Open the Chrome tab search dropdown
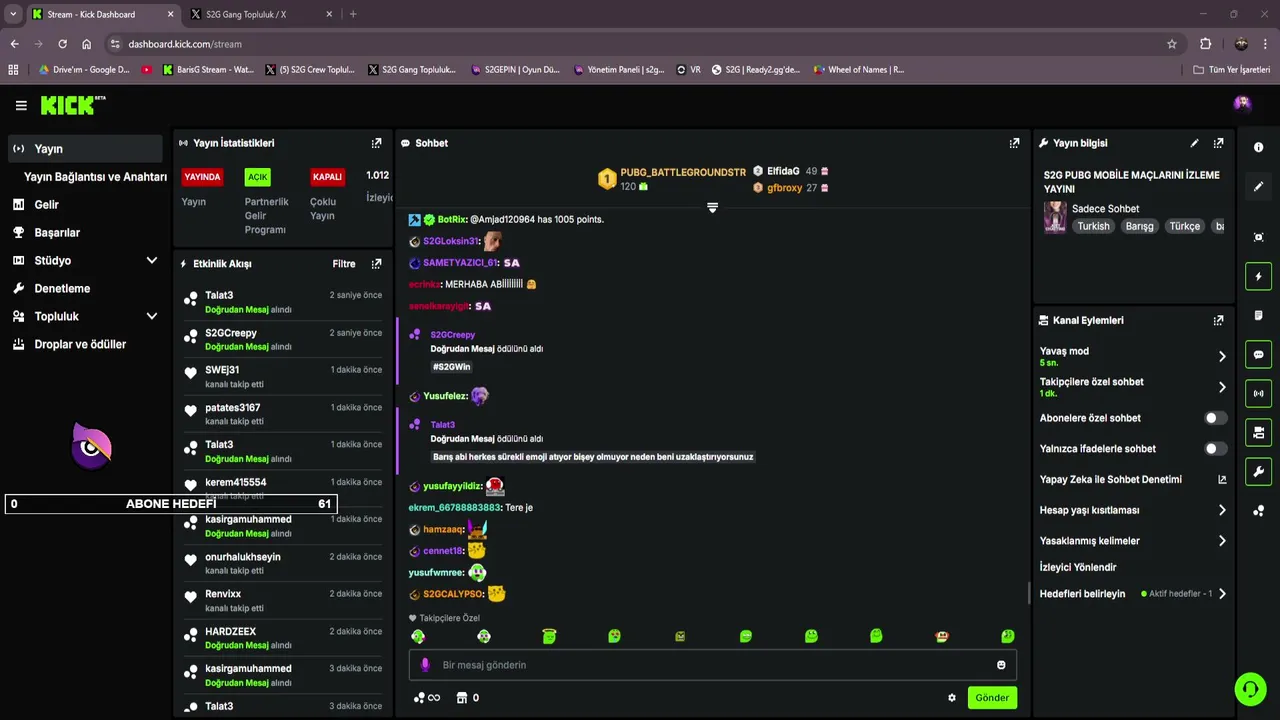 pyautogui.click(x=13, y=14)
